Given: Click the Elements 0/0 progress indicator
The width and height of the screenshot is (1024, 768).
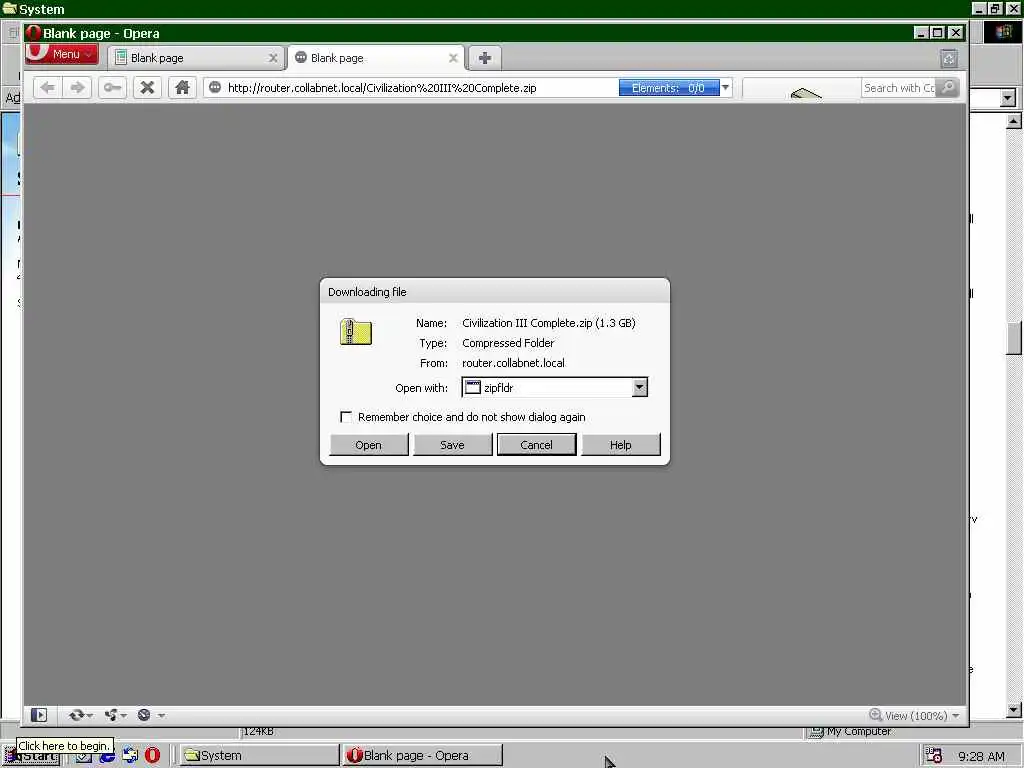Looking at the screenshot, I should [x=669, y=88].
